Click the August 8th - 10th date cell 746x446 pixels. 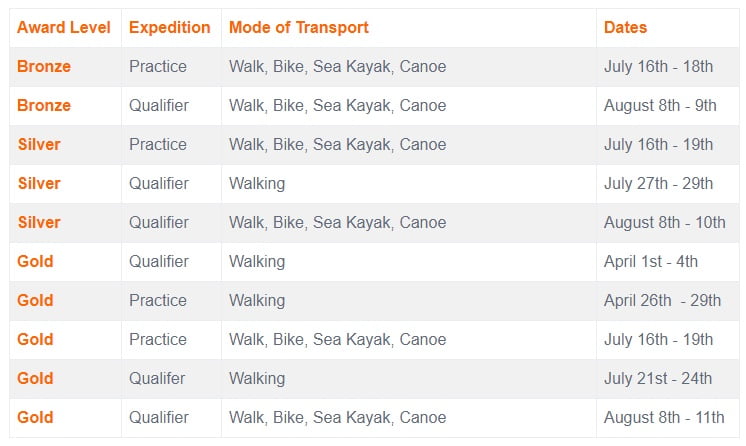pos(664,223)
